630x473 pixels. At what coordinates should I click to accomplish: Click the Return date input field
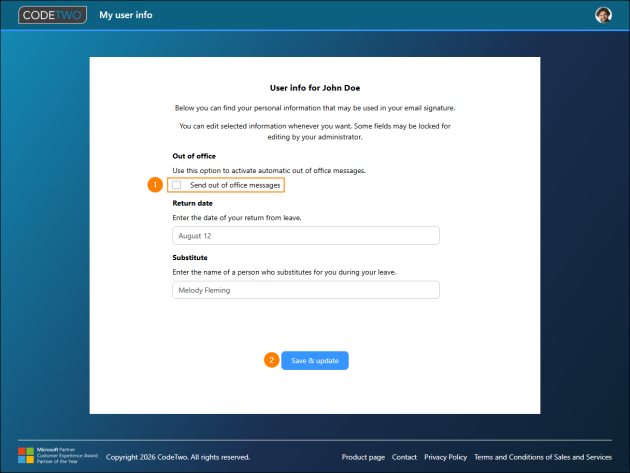(306, 235)
